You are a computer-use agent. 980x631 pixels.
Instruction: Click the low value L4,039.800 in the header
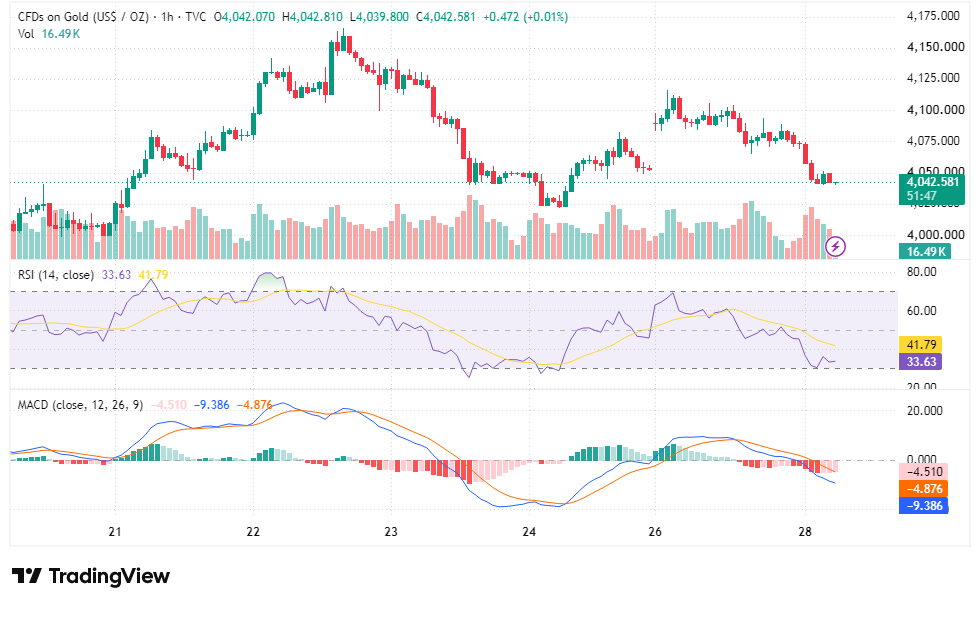tap(379, 17)
